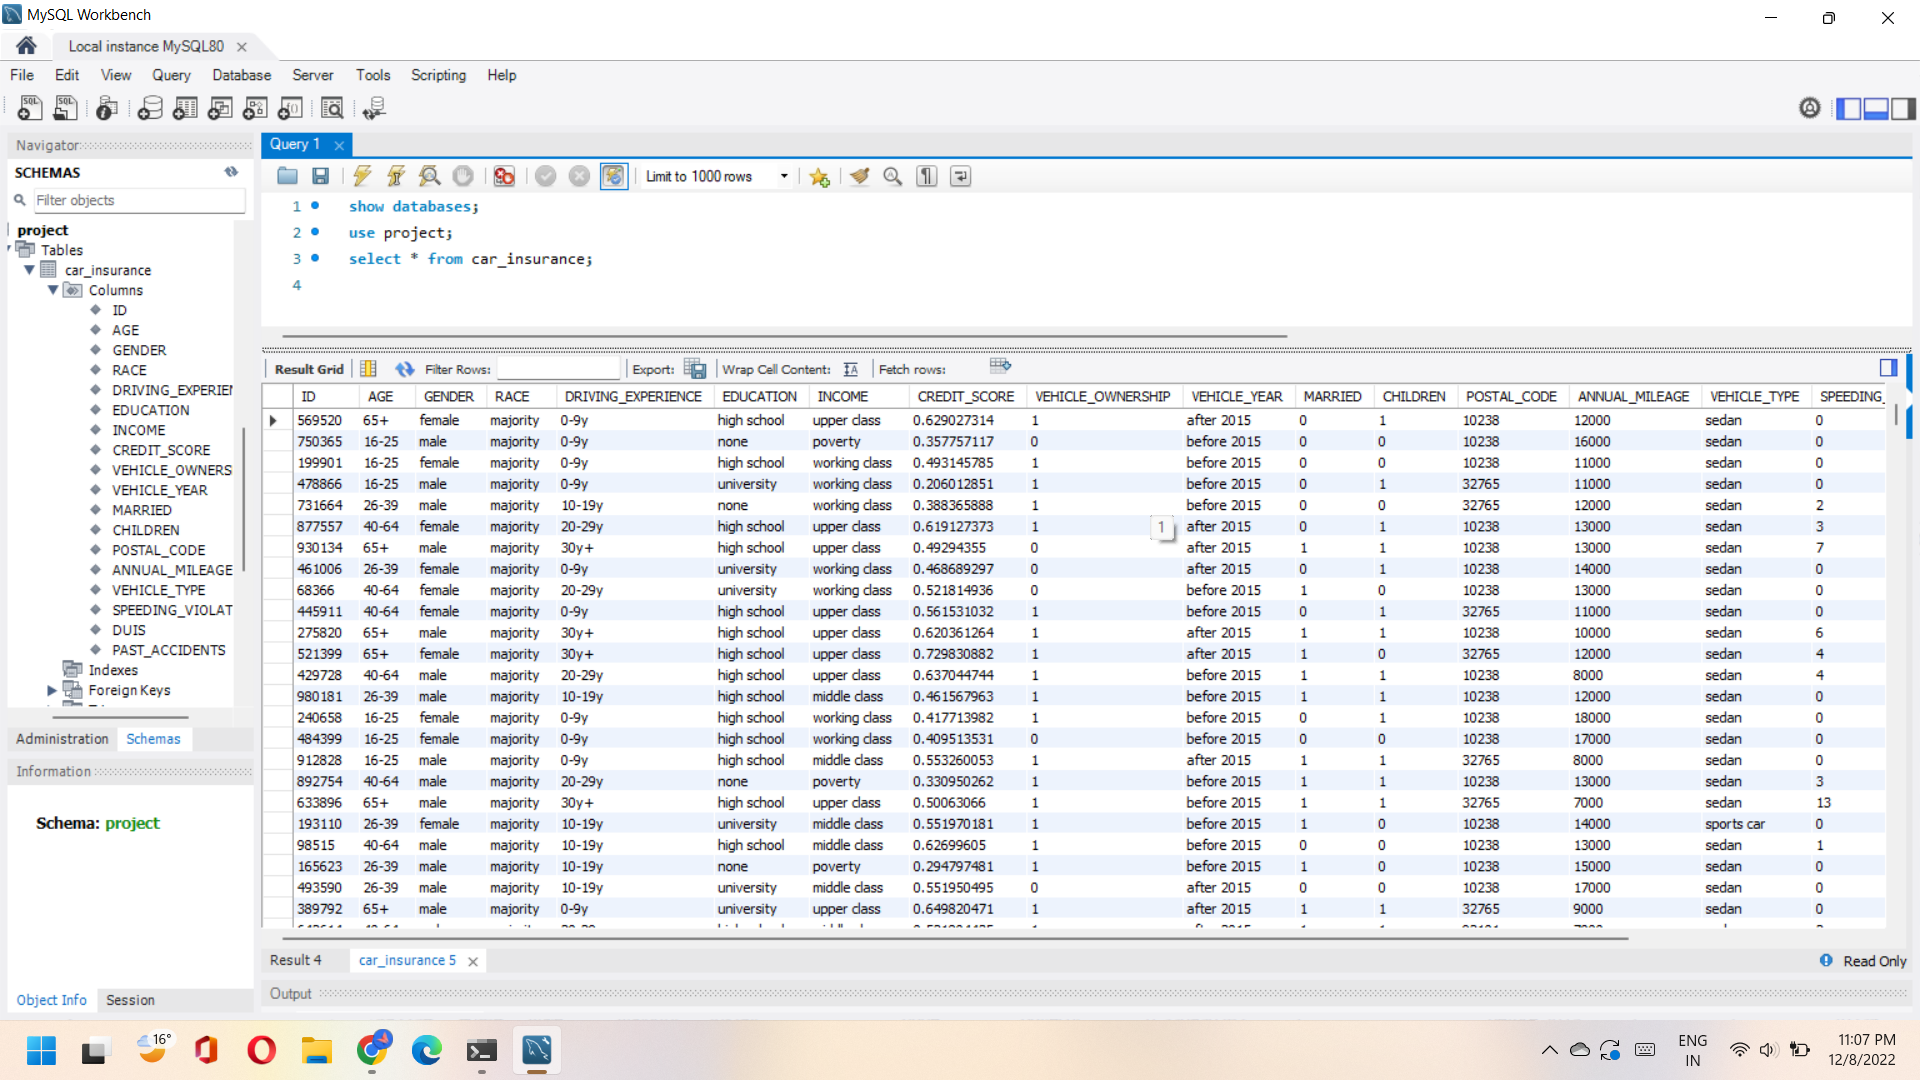Screen dimensions: 1920x1080
Task: Open the Limit to 1000 rows dropdown
Action: coord(784,176)
